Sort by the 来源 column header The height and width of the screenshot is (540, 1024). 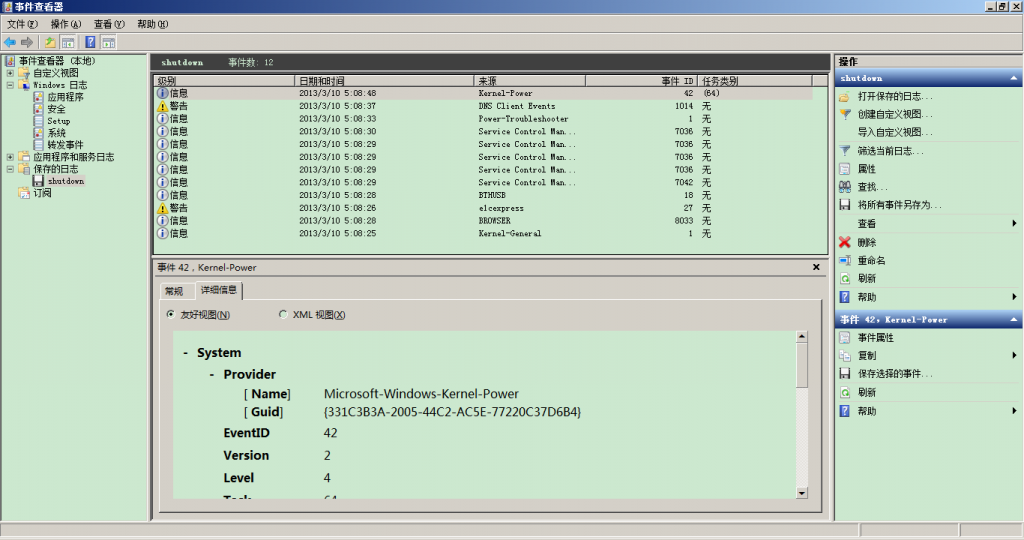click(x=529, y=81)
